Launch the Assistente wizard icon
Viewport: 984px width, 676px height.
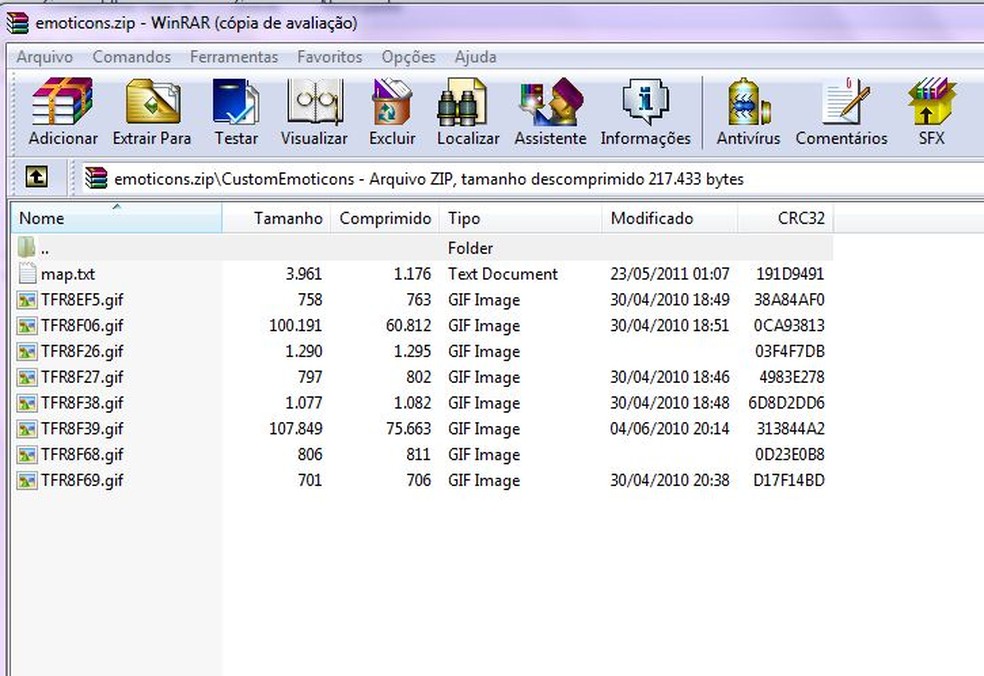point(550,102)
